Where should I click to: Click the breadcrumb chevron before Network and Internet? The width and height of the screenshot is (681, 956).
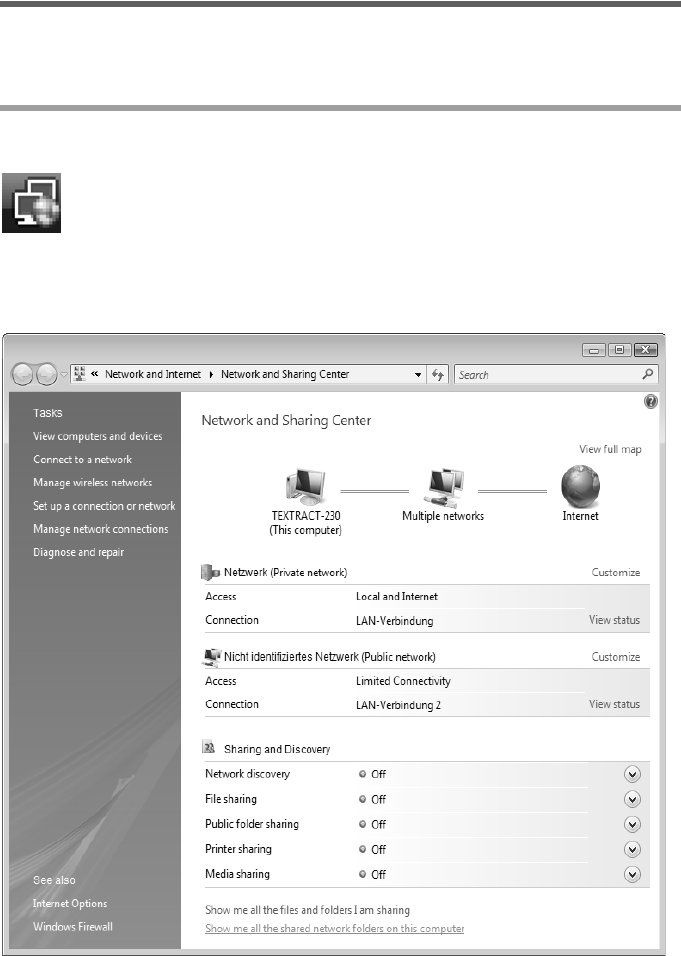(94, 374)
